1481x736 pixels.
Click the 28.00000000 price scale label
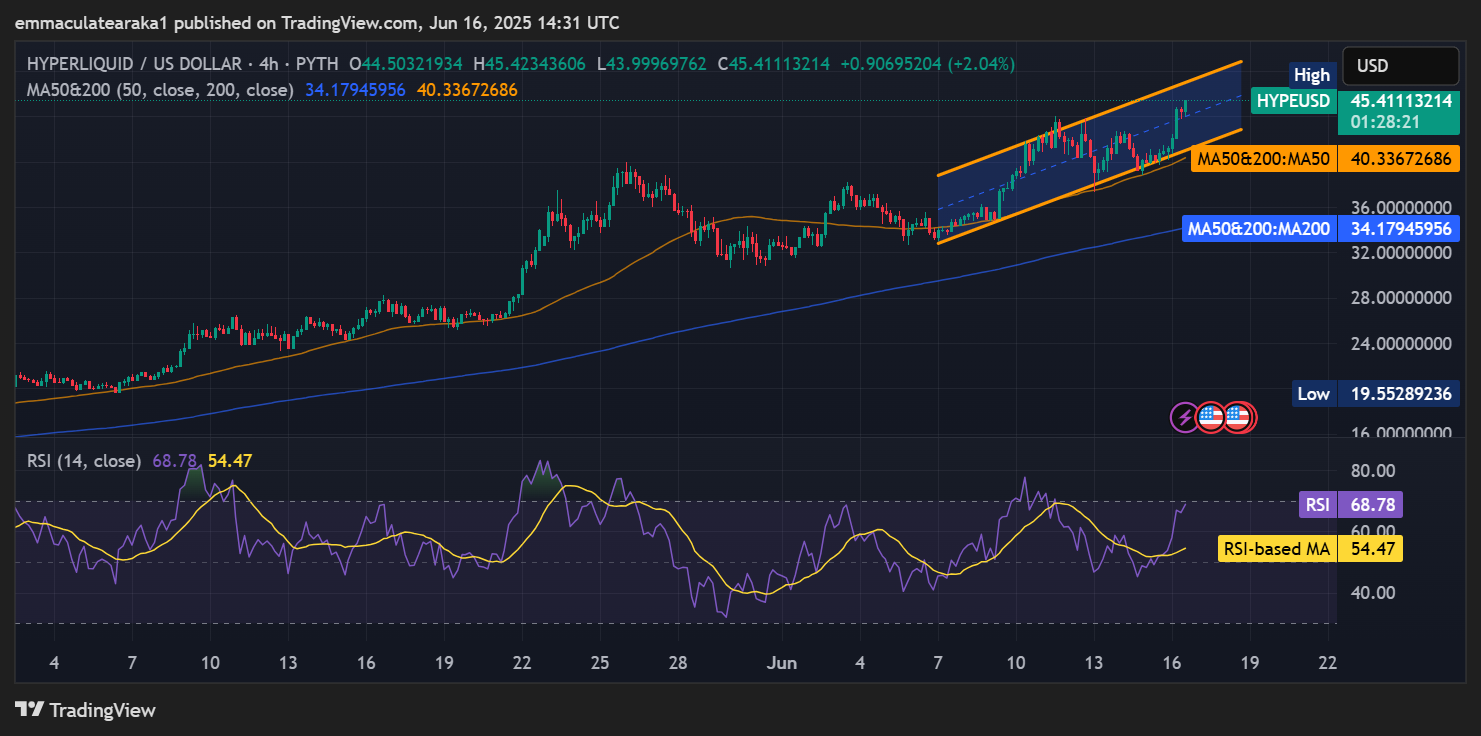tap(1400, 298)
